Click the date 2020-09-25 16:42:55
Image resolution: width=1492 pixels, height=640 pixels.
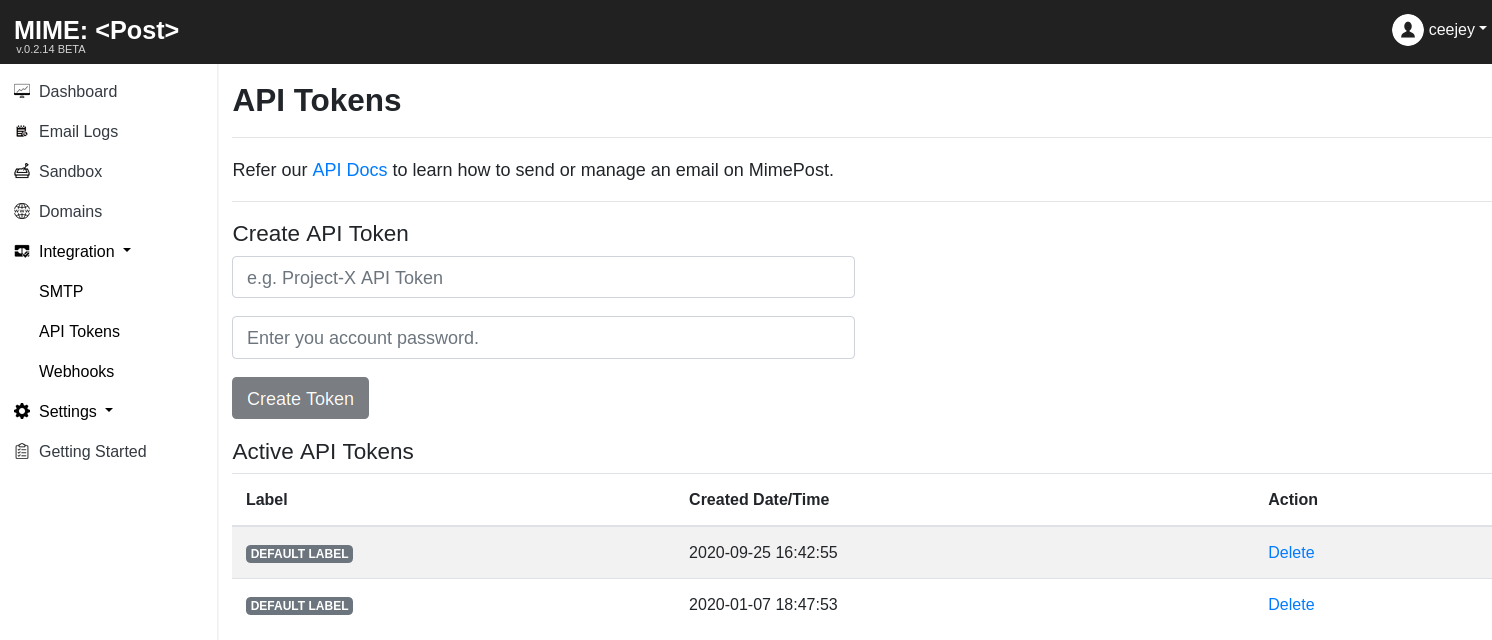point(763,552)
